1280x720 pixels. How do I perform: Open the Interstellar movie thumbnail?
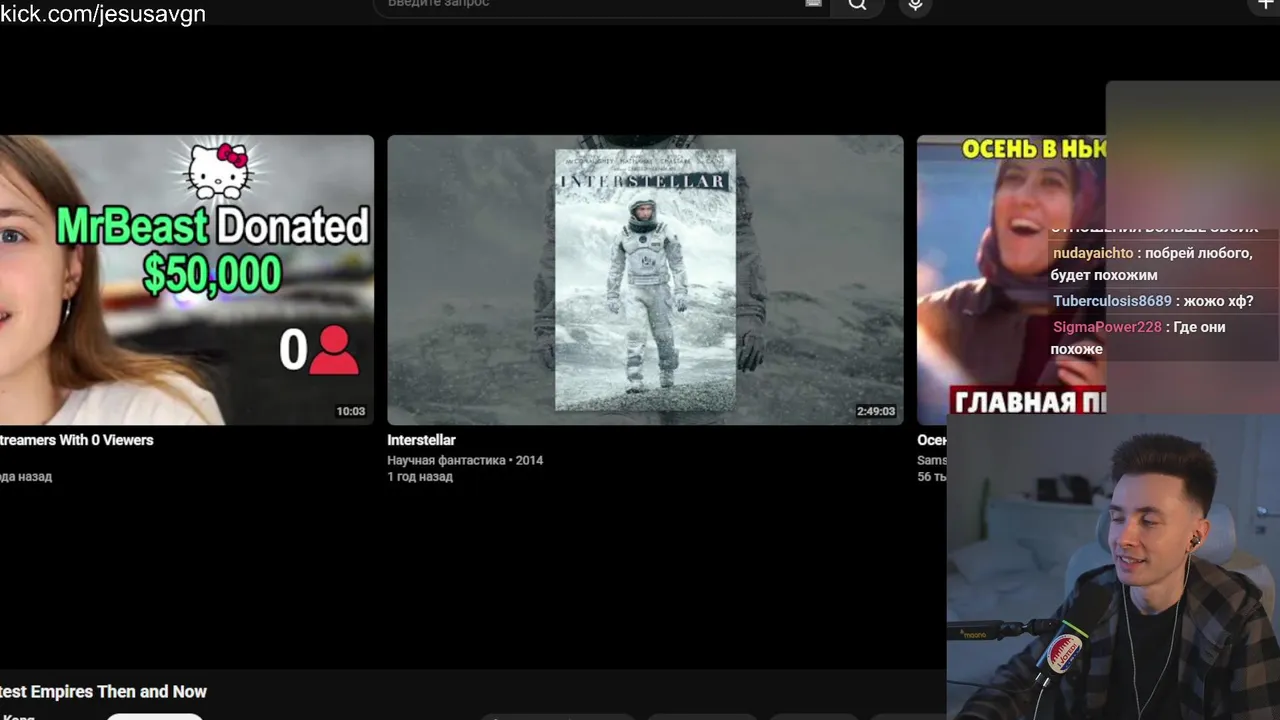coord(645,280)
